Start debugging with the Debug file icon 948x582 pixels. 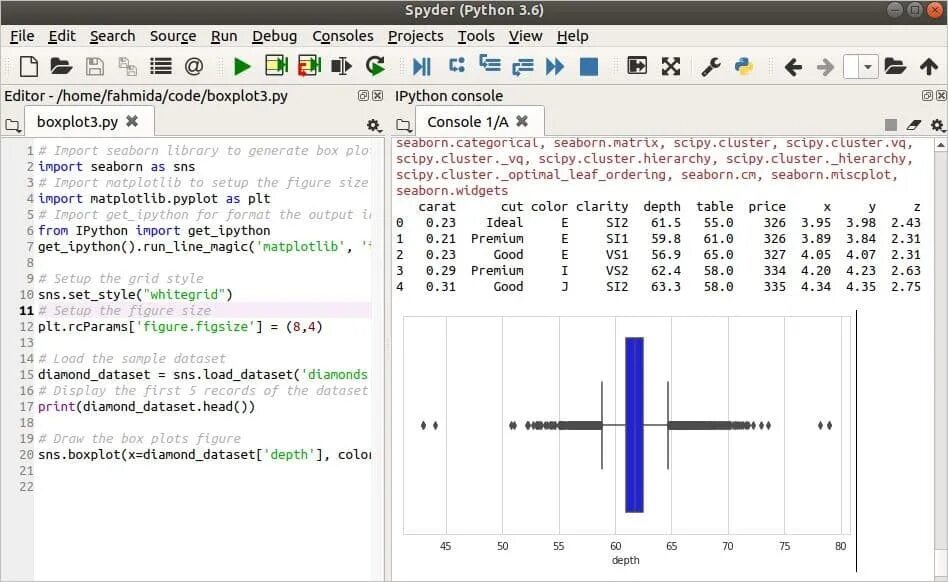coord(421,66)
